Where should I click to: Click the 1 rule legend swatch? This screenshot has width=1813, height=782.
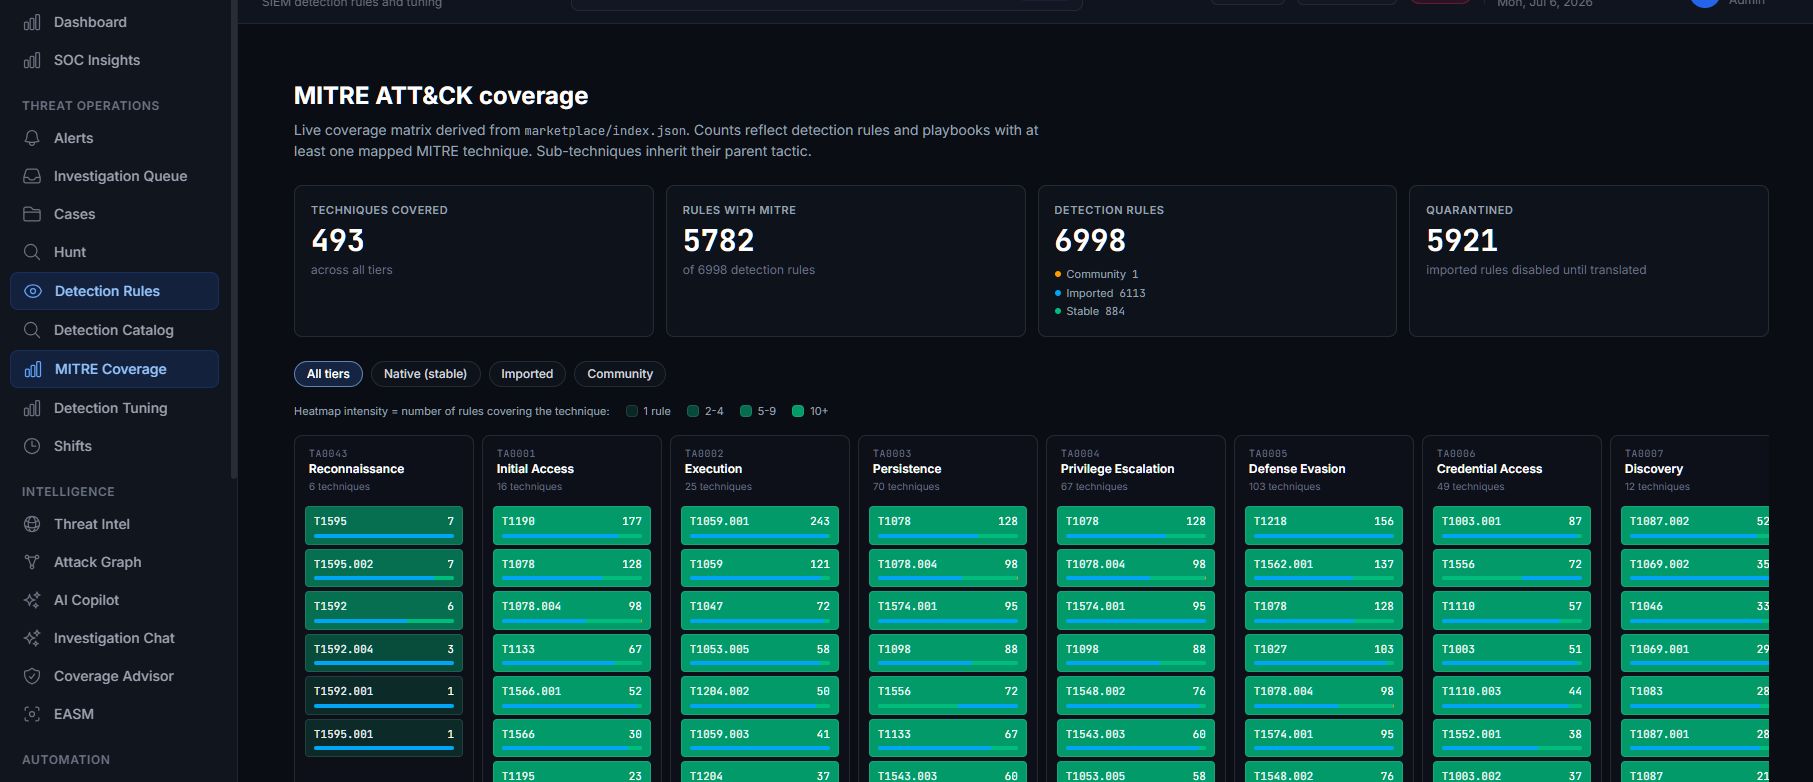point(632,411)
